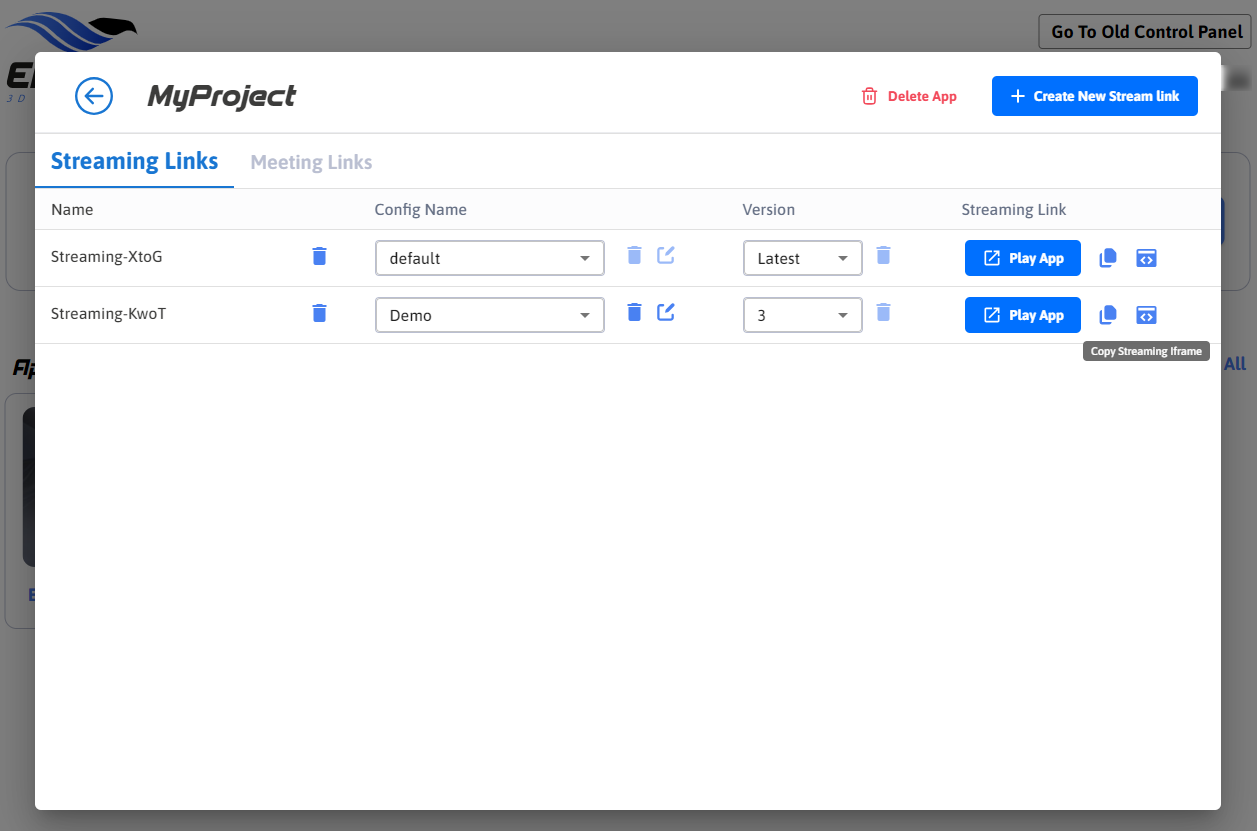Edit the default config

click(x=666, y=255)
